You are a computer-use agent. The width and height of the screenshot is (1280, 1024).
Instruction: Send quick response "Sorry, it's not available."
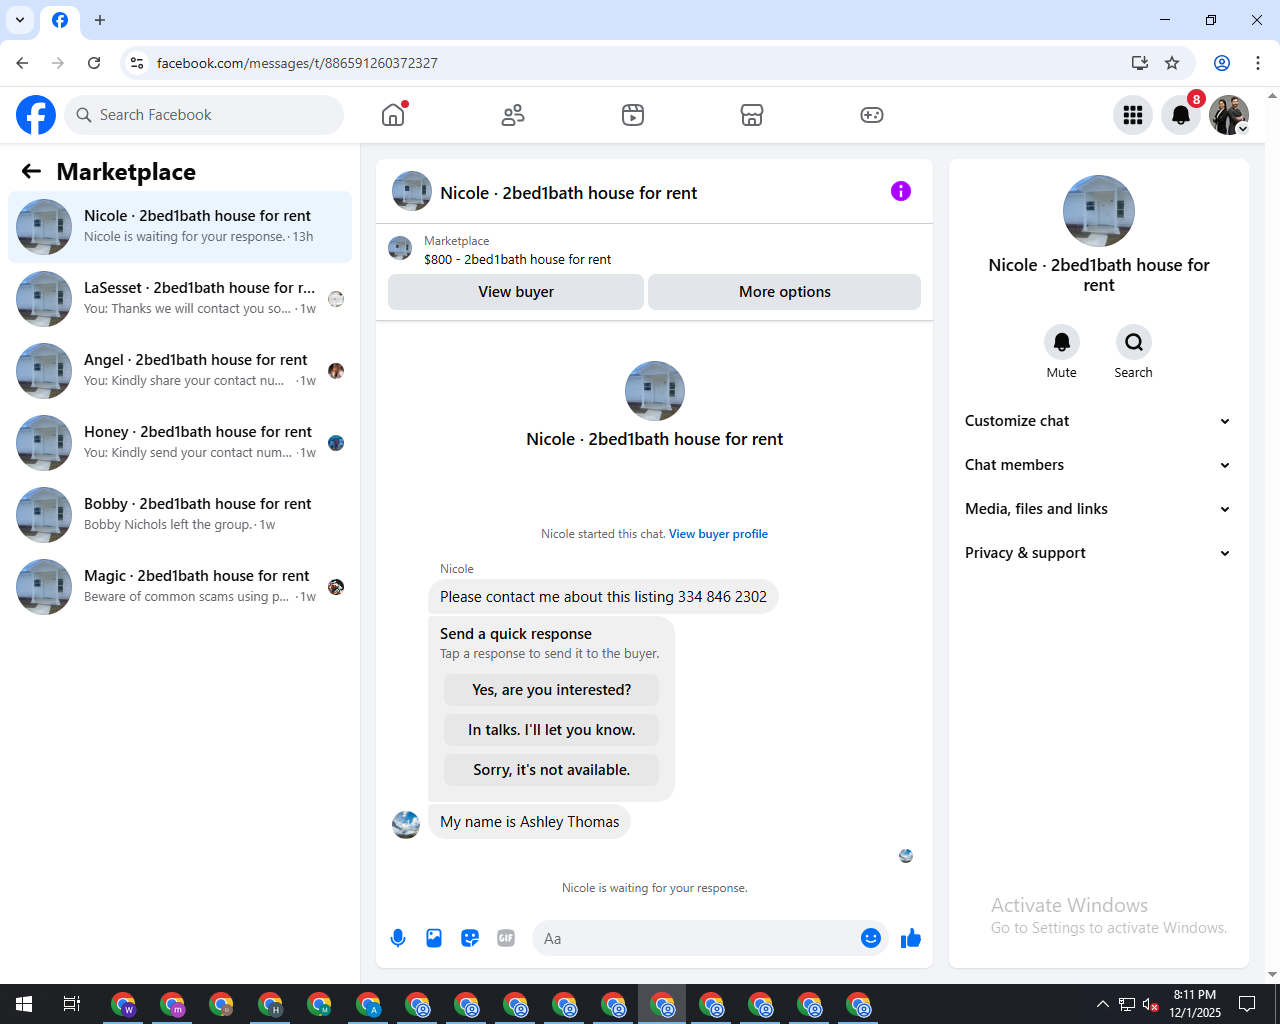pos(551,770)
